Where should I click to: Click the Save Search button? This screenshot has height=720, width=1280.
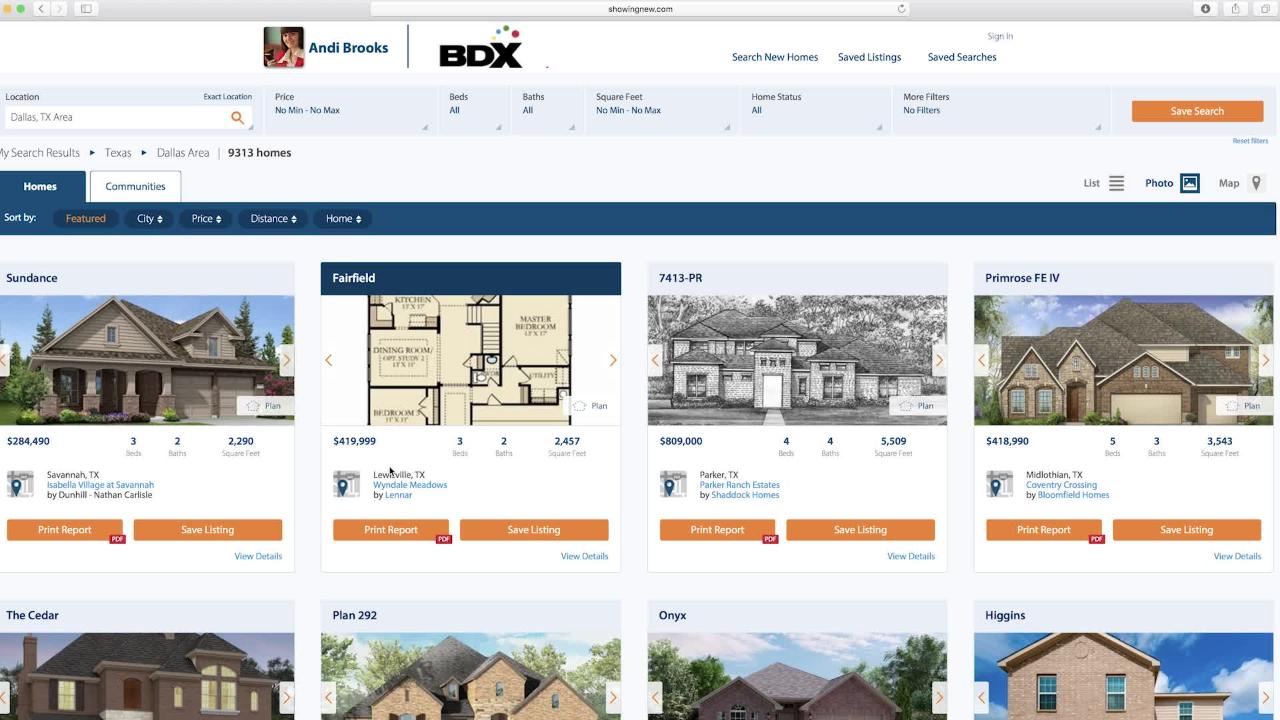pyautogui.click(x=1197, y=111)
